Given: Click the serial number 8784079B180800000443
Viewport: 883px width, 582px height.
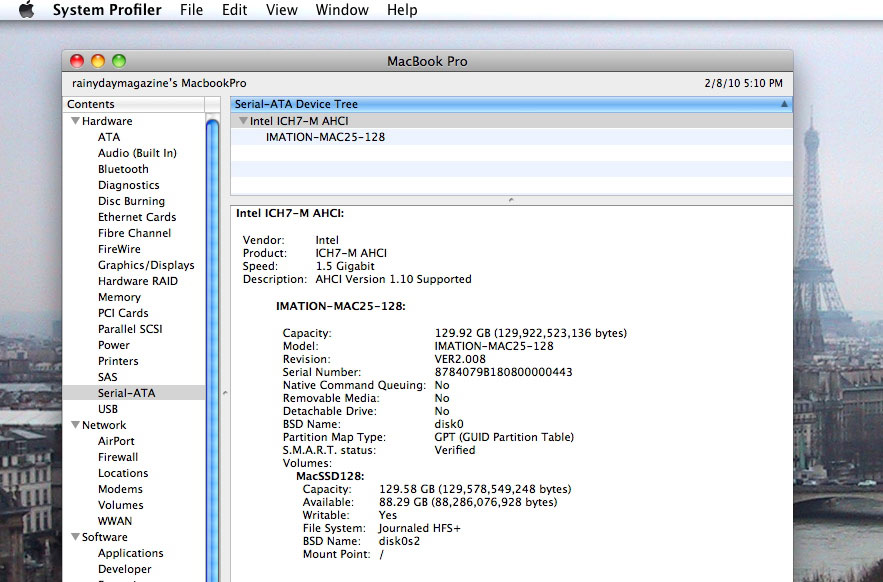Looking at the screenshot, I should [x=503, y=372].
